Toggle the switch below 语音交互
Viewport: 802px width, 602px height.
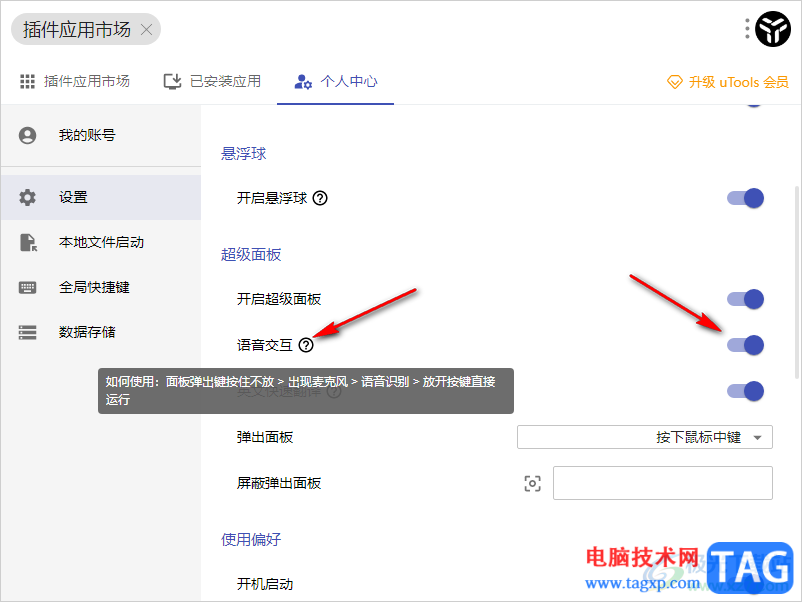coord(745,391)
